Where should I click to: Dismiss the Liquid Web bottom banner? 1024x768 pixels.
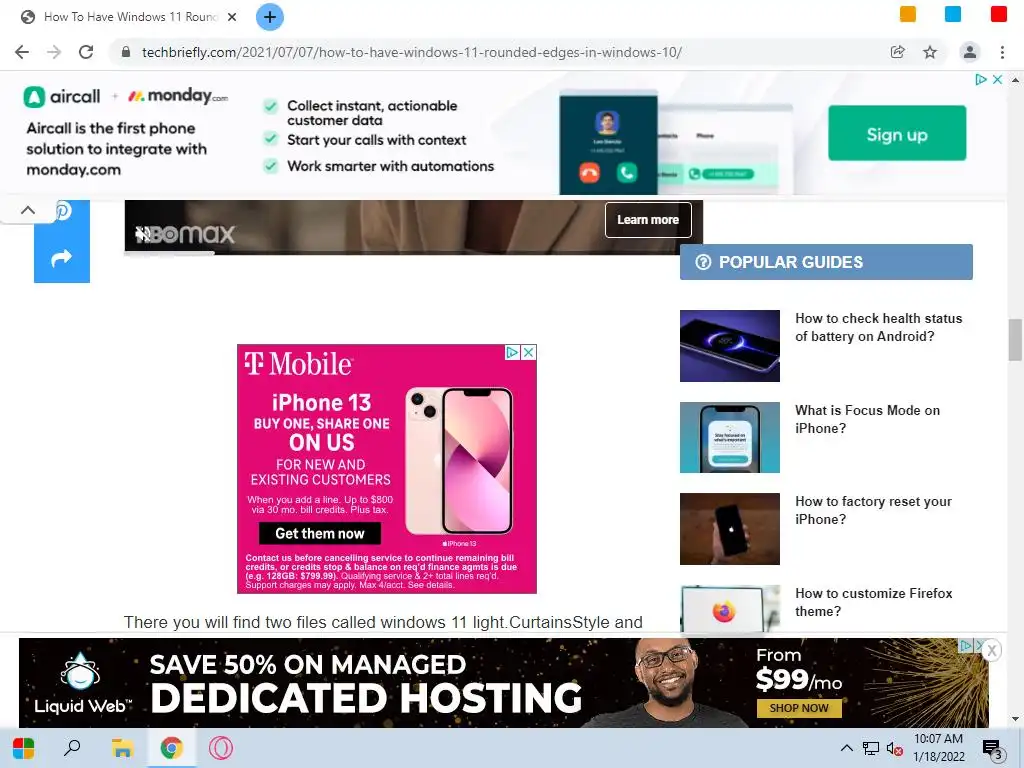991,650
